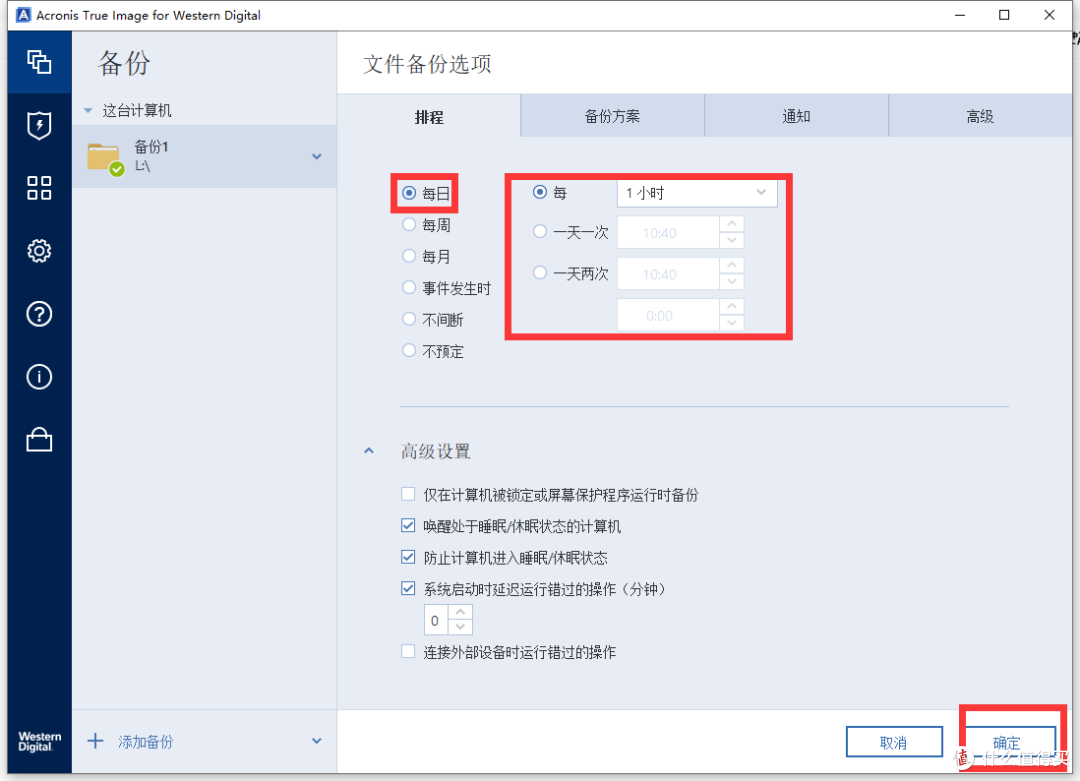The image size is (1080, 781).
Task: Click the 取消 button
Action: 894,742
